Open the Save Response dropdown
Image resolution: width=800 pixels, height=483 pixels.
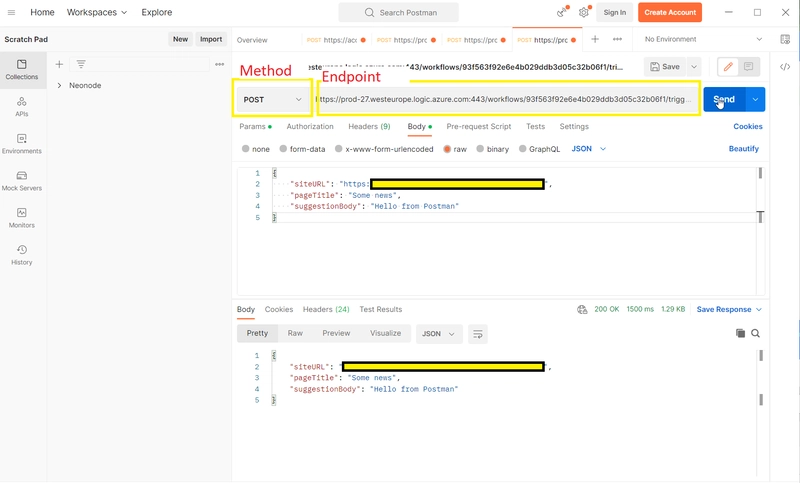click(729, 310)
